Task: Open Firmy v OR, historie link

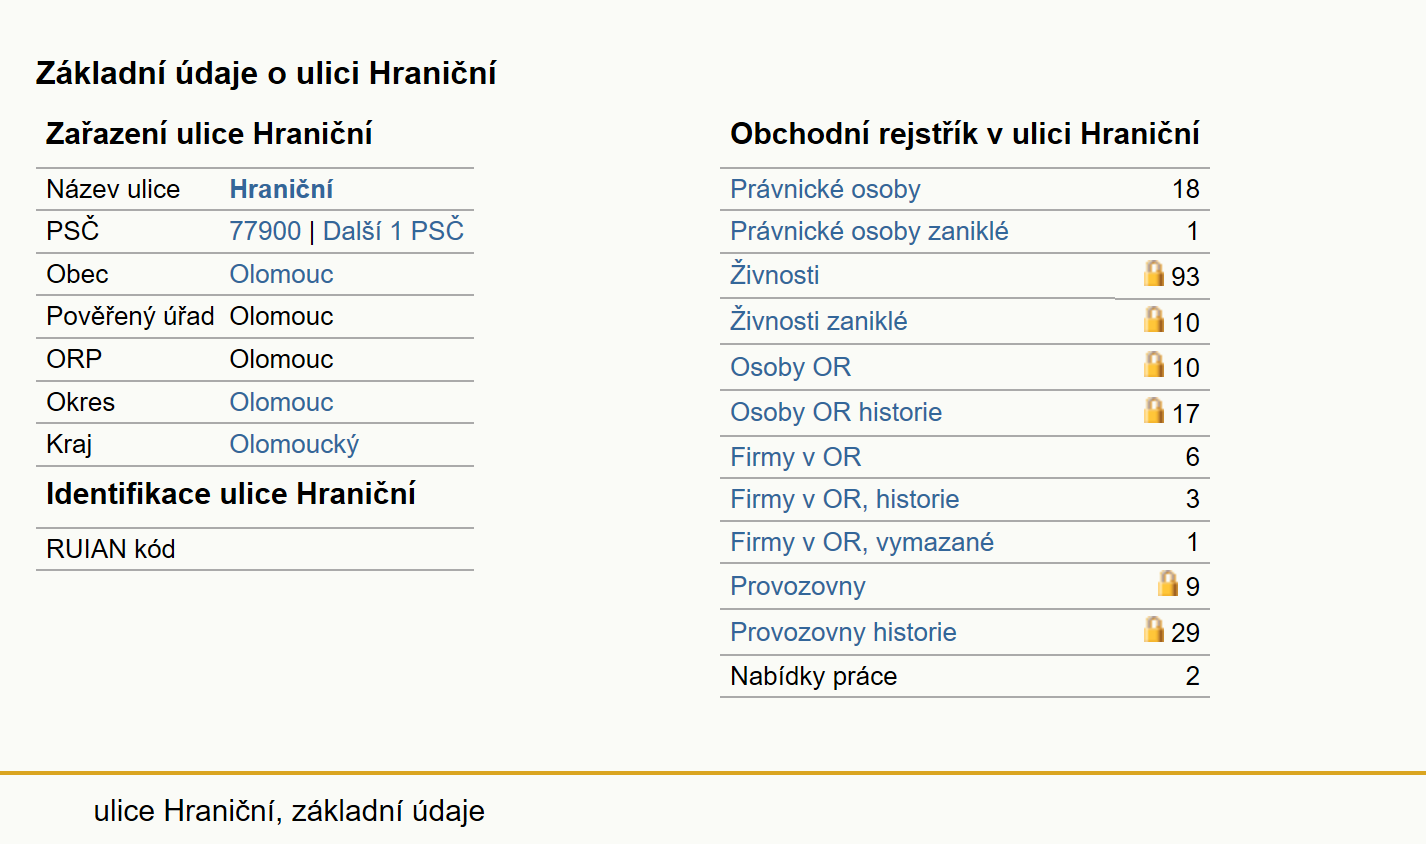Action: click(844, 499)
